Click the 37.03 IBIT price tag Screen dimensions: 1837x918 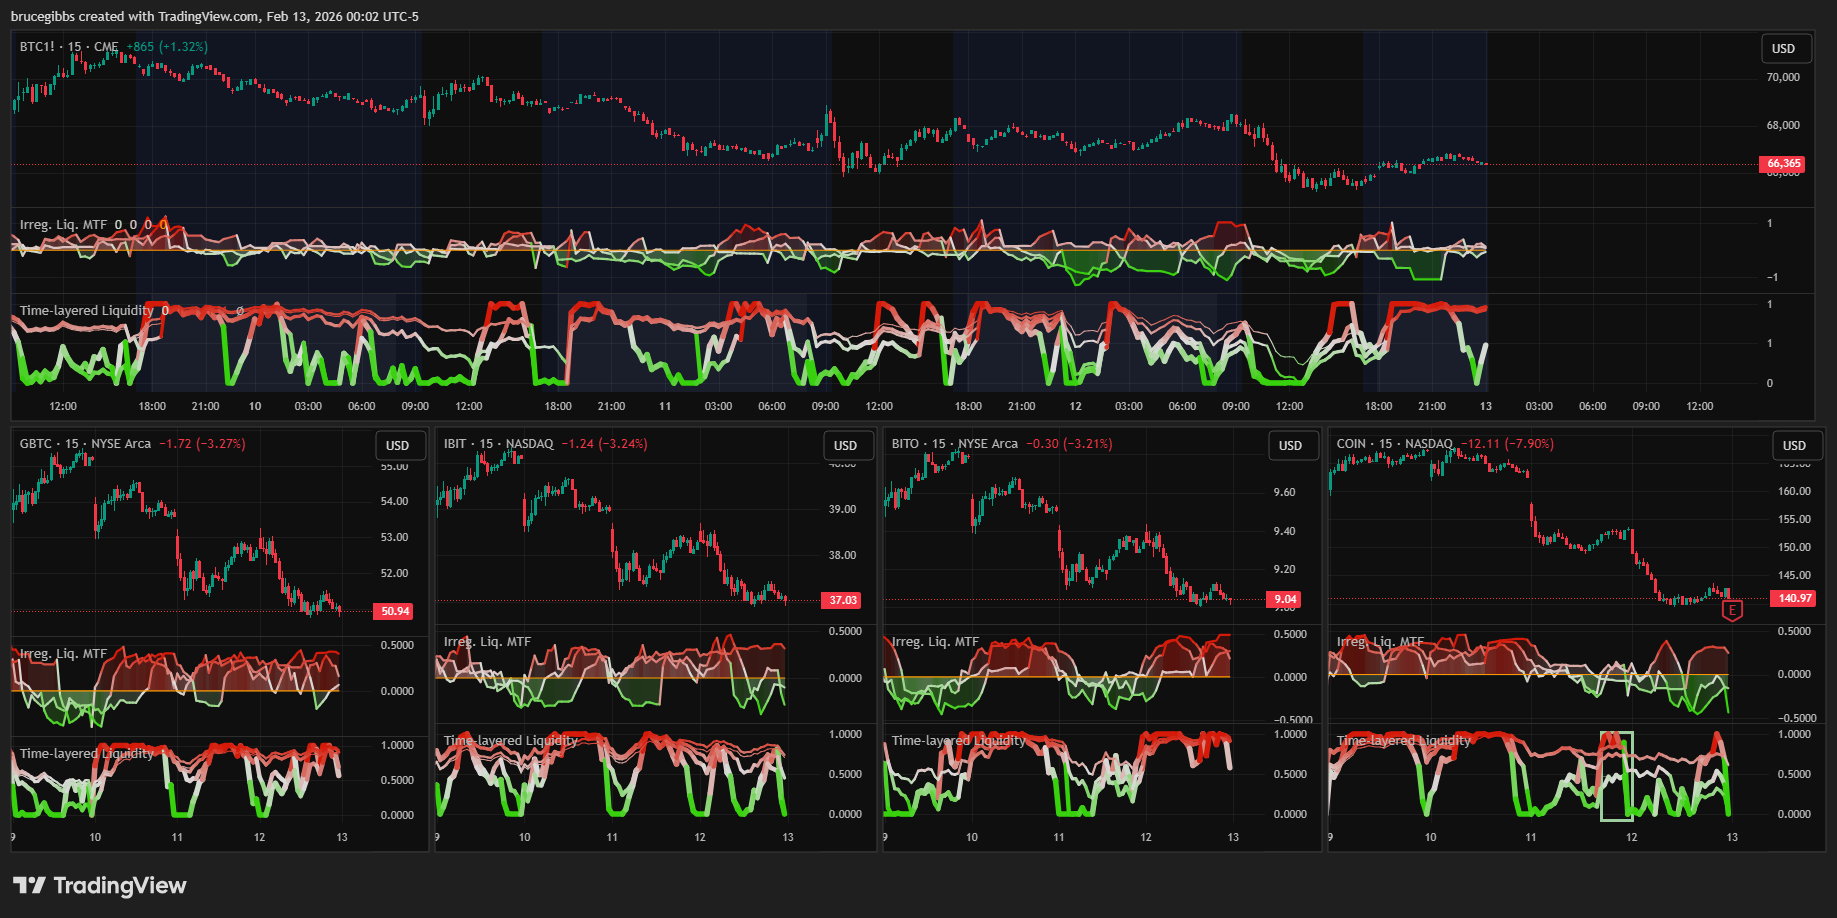(x=843, y=600)
